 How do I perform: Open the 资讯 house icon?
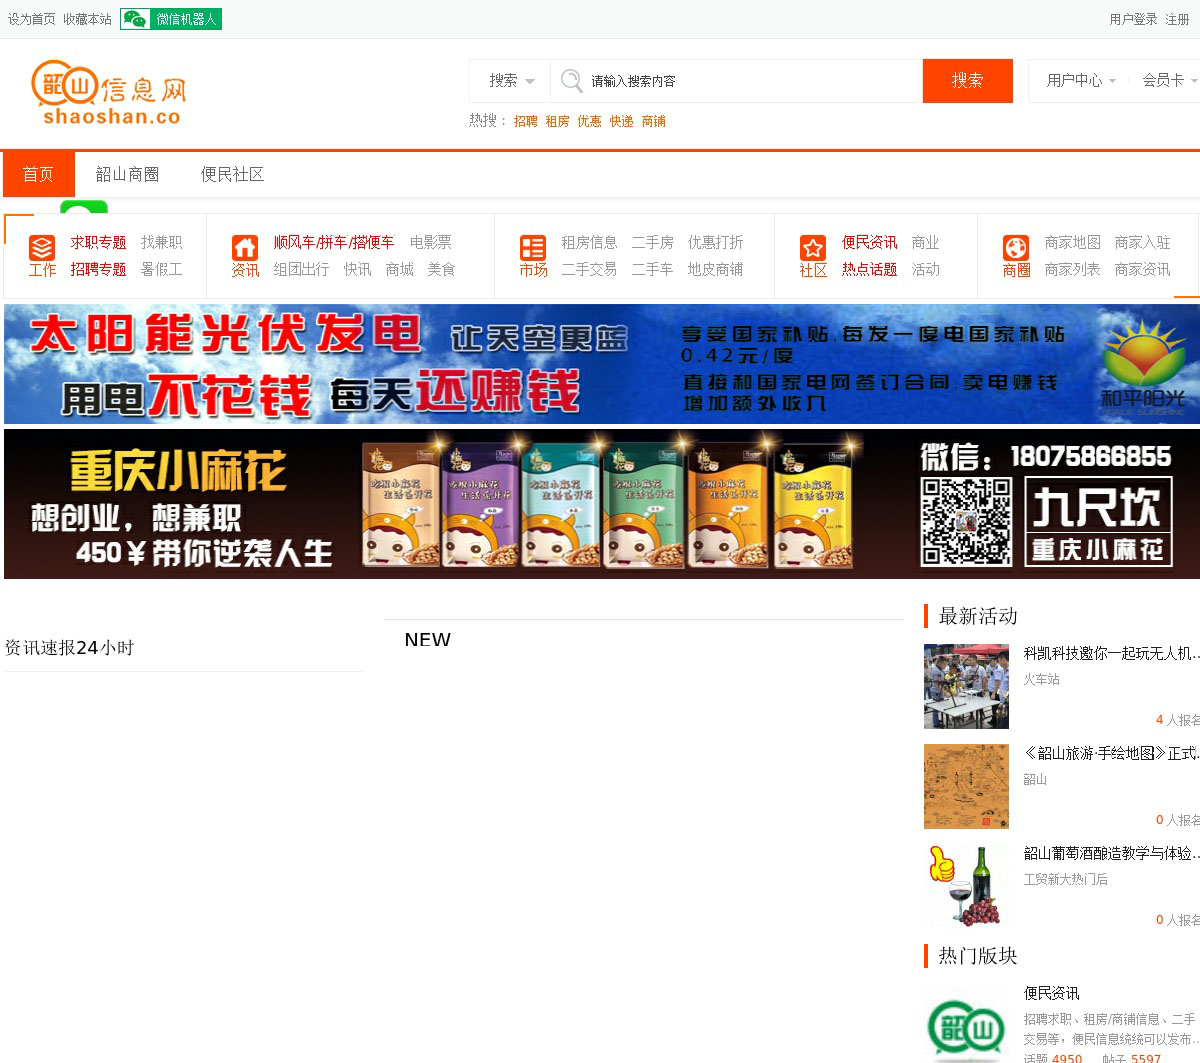[x=245, y=247]
